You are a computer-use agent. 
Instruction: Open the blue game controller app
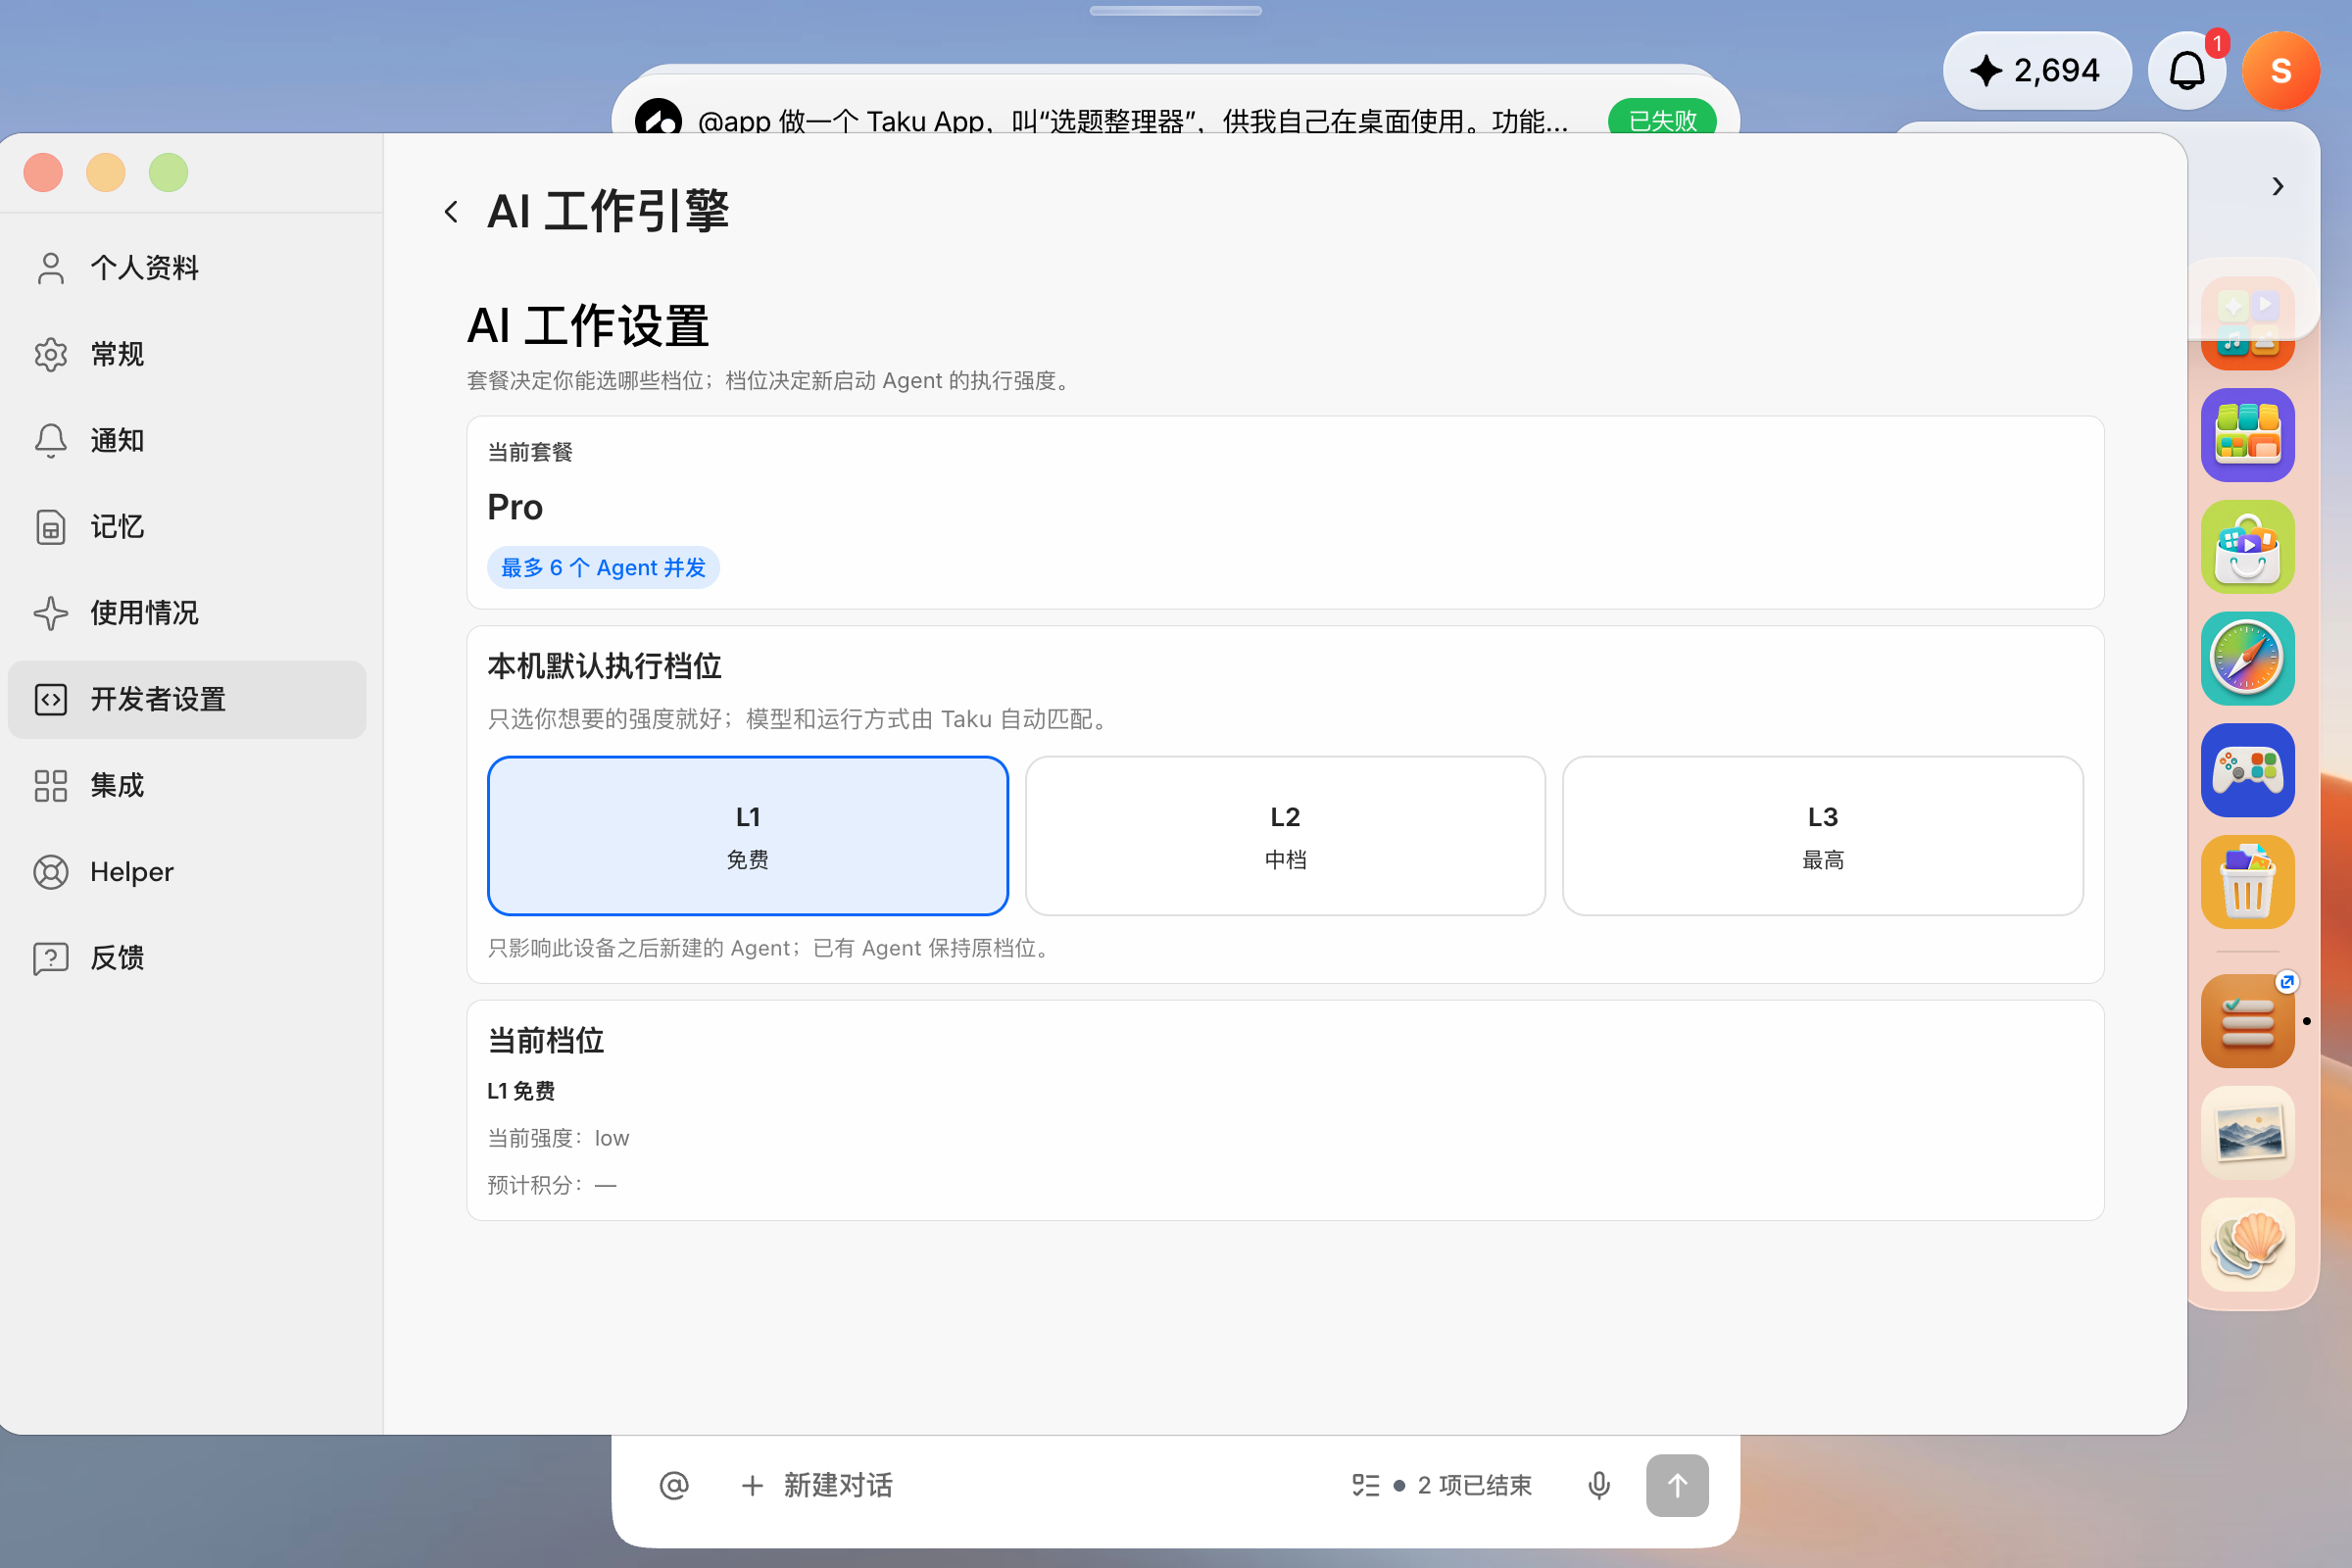pos(2248,770)
